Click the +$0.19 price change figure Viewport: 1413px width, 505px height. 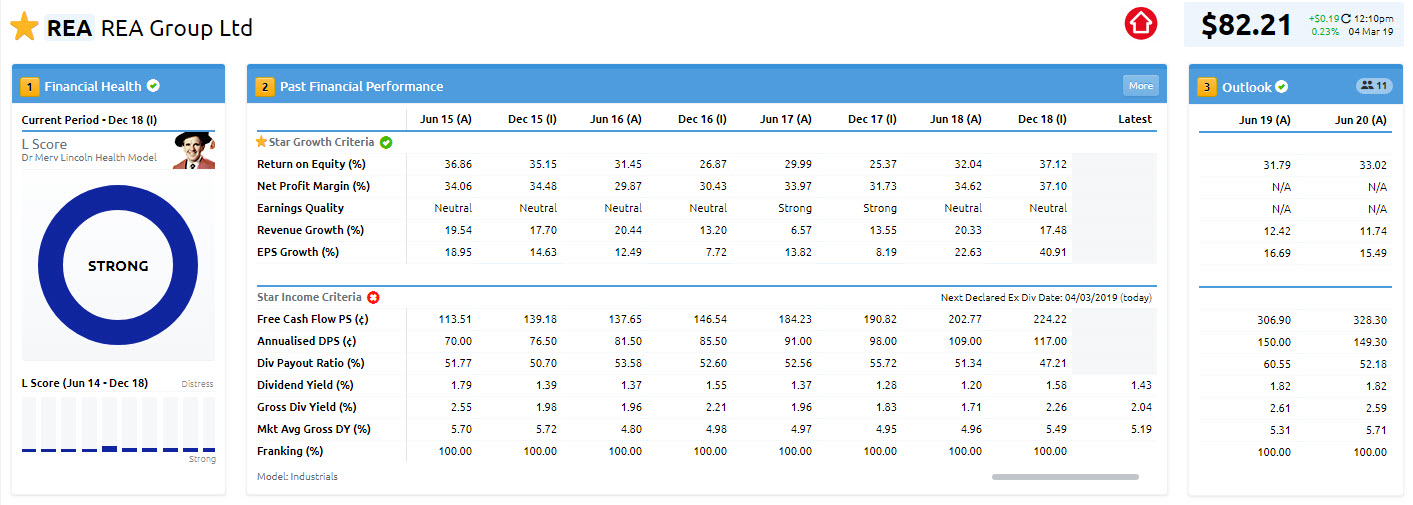coord(1323,18)
